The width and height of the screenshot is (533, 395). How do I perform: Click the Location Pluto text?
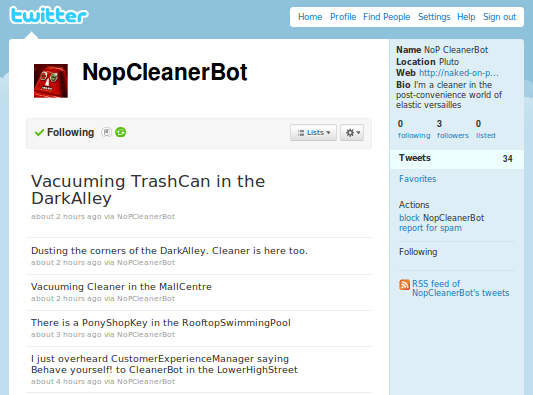[427, 62]
